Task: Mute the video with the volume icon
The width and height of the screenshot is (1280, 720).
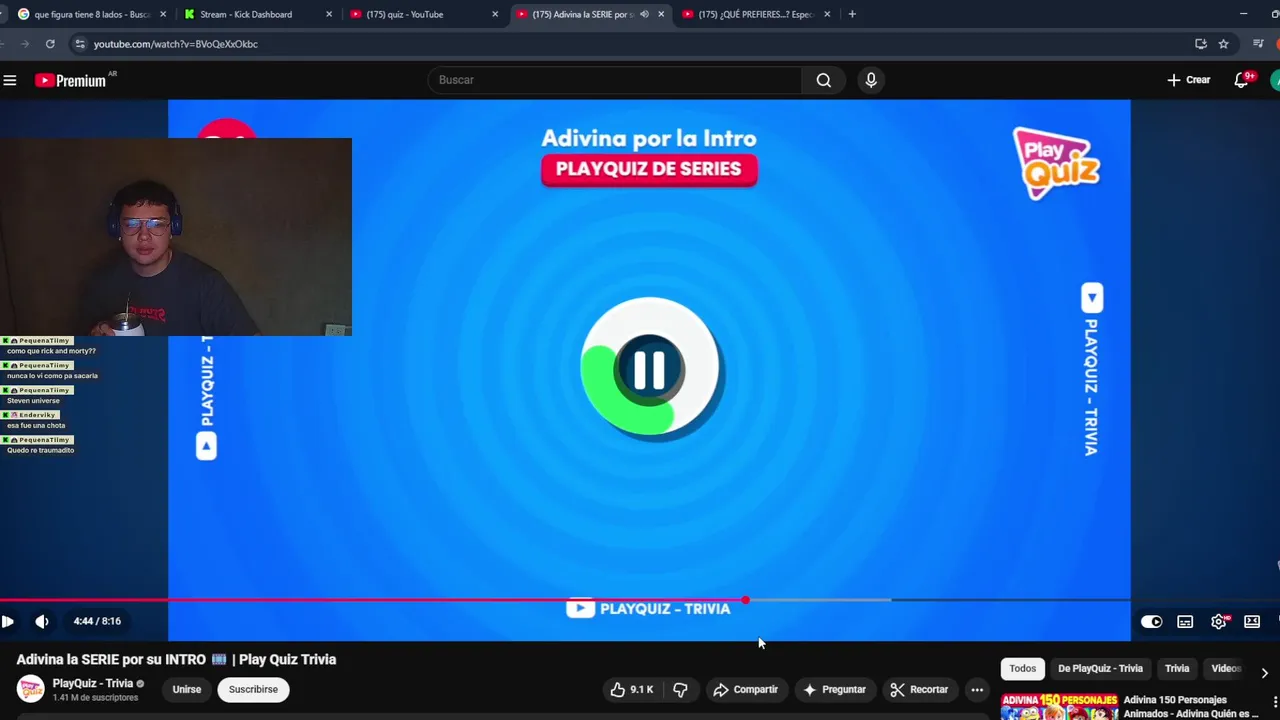Action: click(42, 621)
